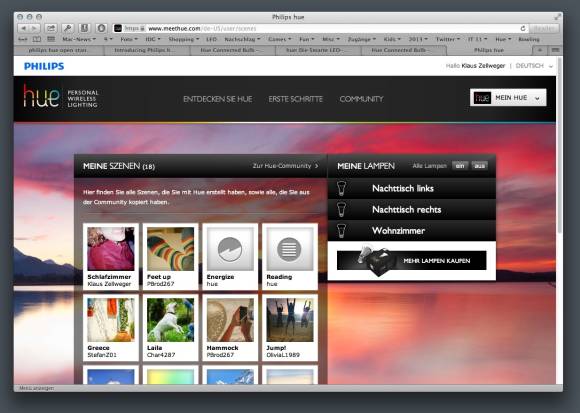Viewport: 580px width, 413px height.
Task: Click the open-book bookmarks icon
Action: point(37,39)
